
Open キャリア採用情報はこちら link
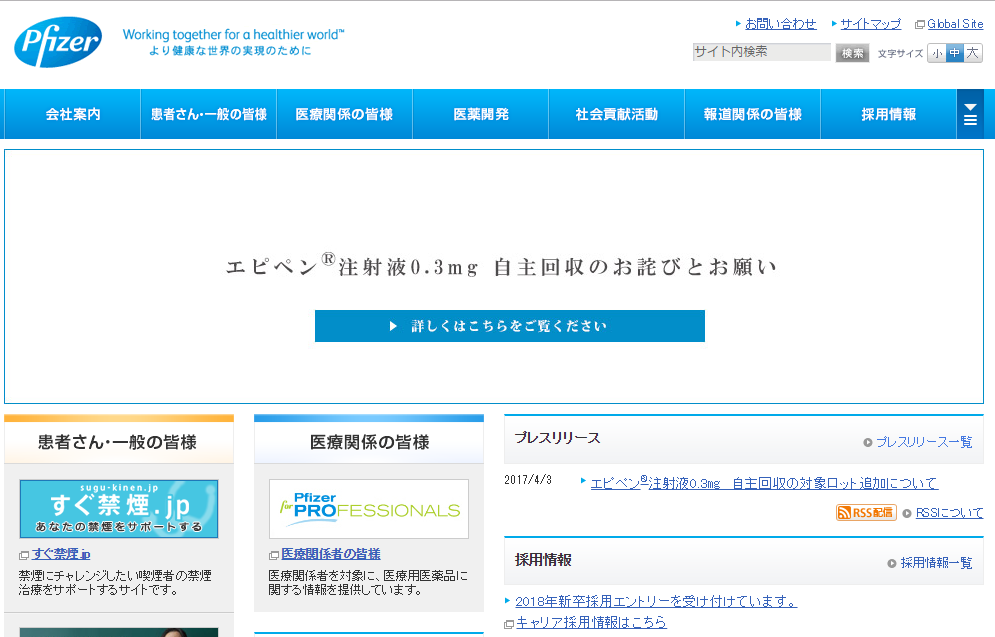pyautogui.click(x=591, y=622)
